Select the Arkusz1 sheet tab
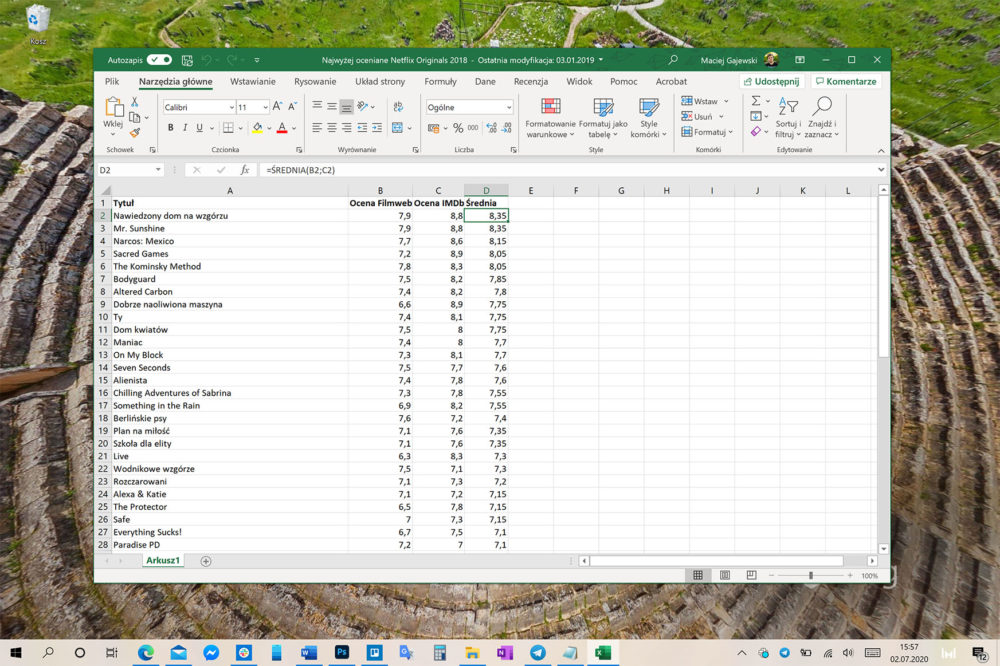 tap(163, 561)
